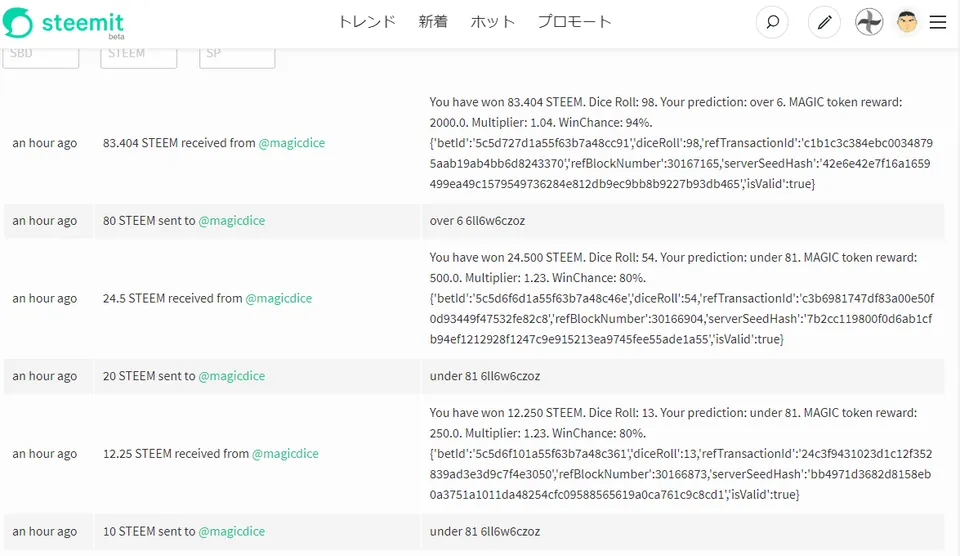Select the SP filter box
This screenshot has height=556, width=960.
click(238, 58)
